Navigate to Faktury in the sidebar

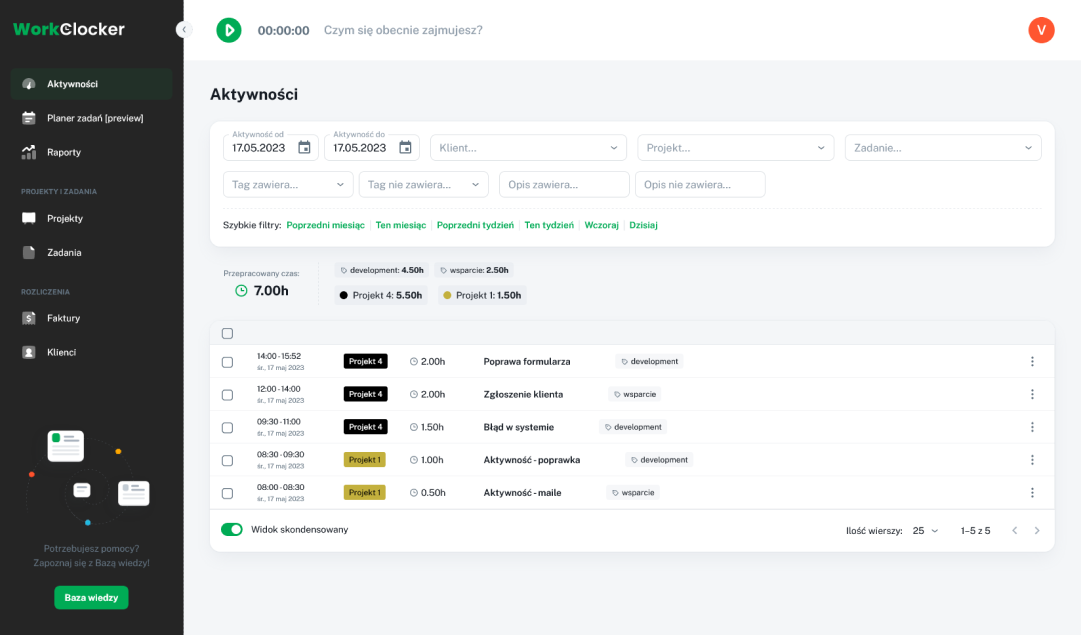coord(63,318)
